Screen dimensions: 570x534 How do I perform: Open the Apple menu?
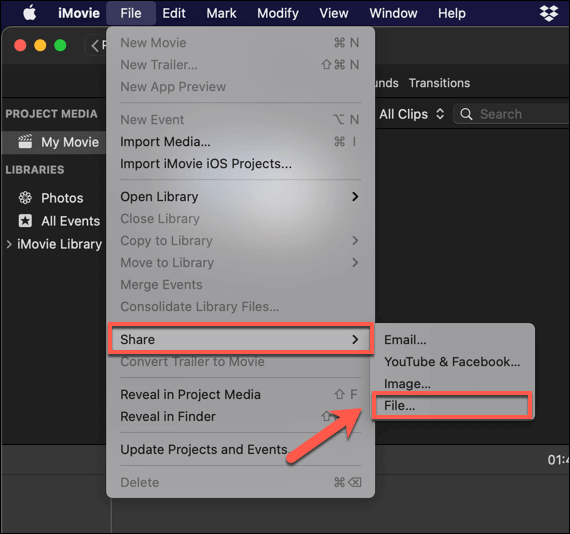30,13
